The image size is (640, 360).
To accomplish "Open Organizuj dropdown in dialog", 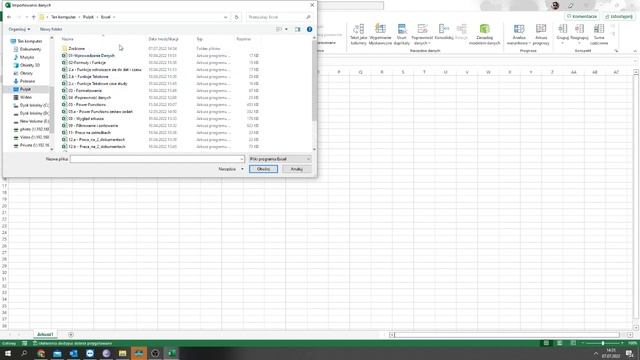I will click(19, 29).
